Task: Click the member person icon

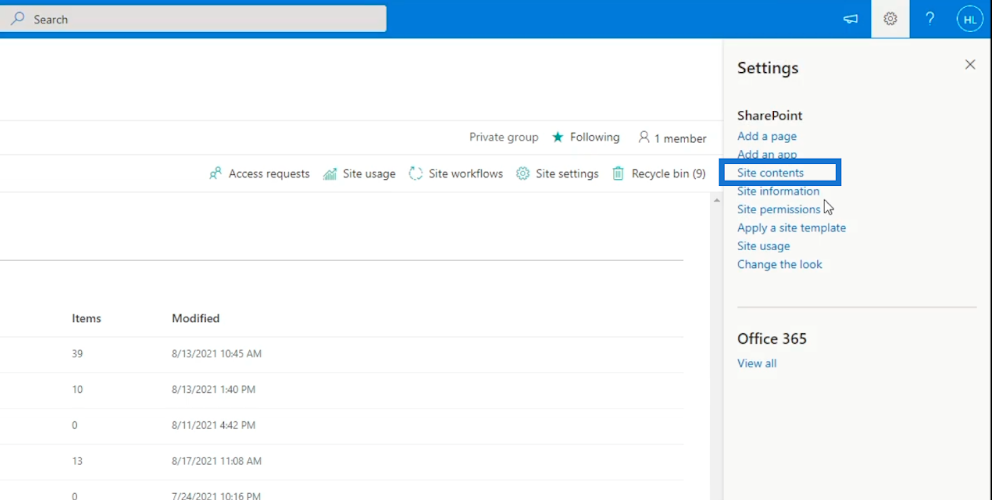Action: pyautogui.click(x=644, y=137)
